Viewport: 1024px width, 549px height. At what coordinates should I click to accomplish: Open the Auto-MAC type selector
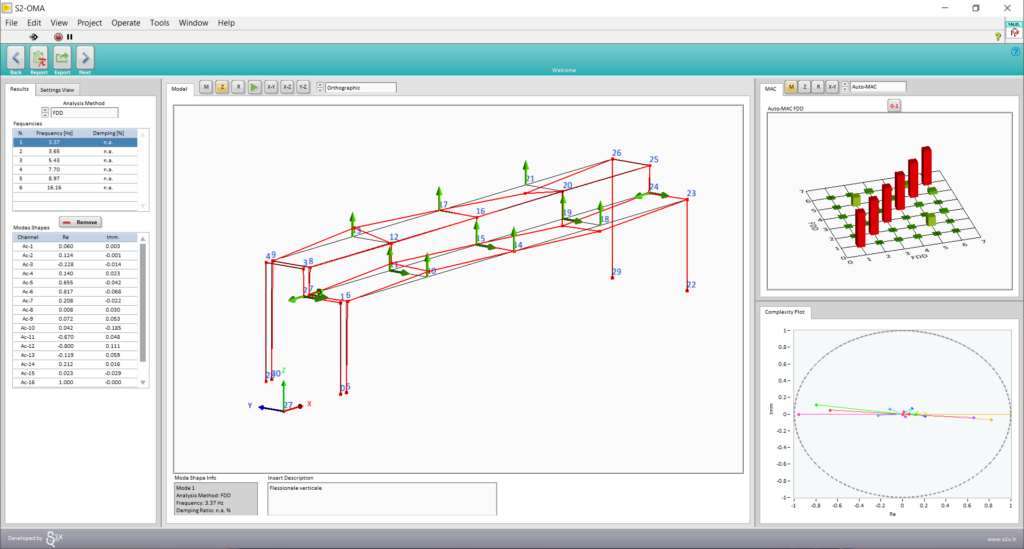[x=878, y=87]
